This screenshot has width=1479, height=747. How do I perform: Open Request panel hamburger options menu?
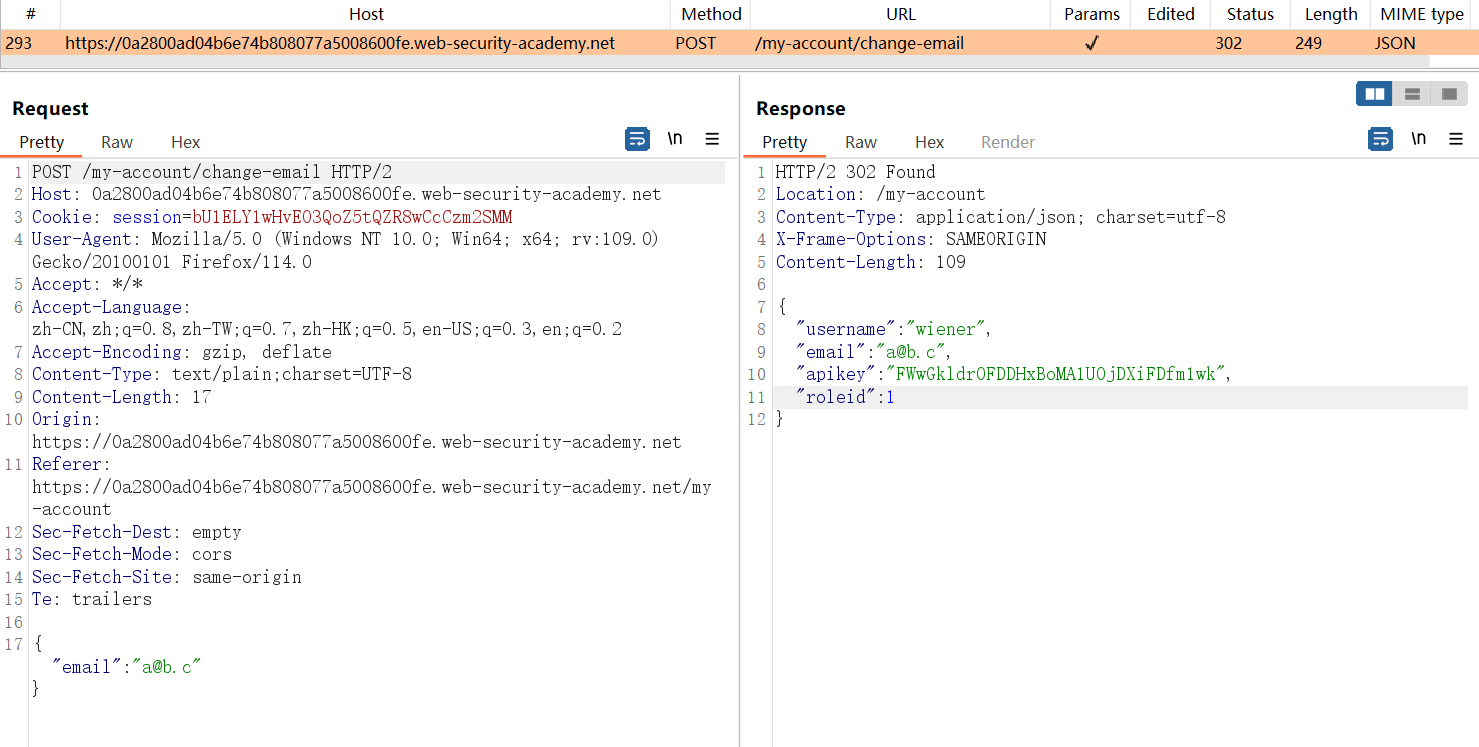tap(712, 139)
